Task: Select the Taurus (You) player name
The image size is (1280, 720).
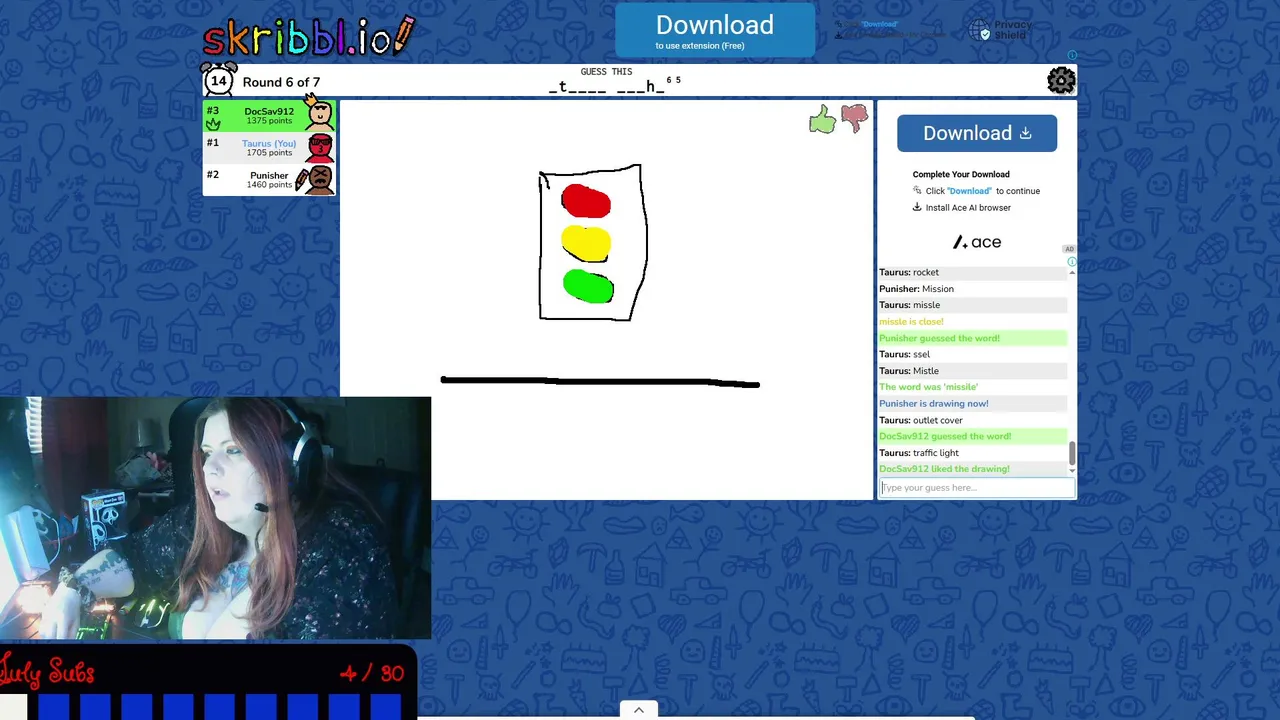Action: pyautogui.click(x=269, y=143)
